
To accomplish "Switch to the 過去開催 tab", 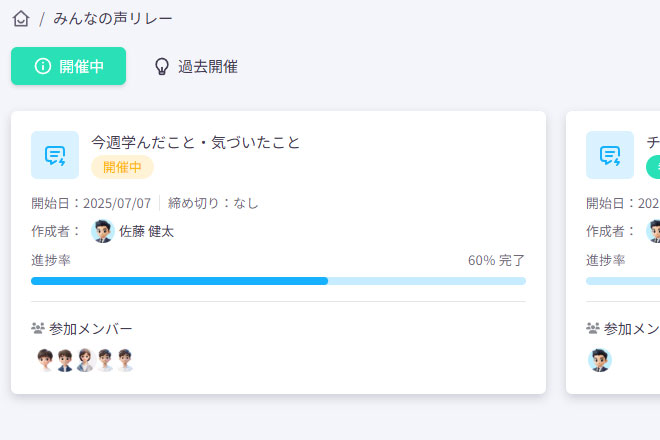I will [x=196, y=67].
